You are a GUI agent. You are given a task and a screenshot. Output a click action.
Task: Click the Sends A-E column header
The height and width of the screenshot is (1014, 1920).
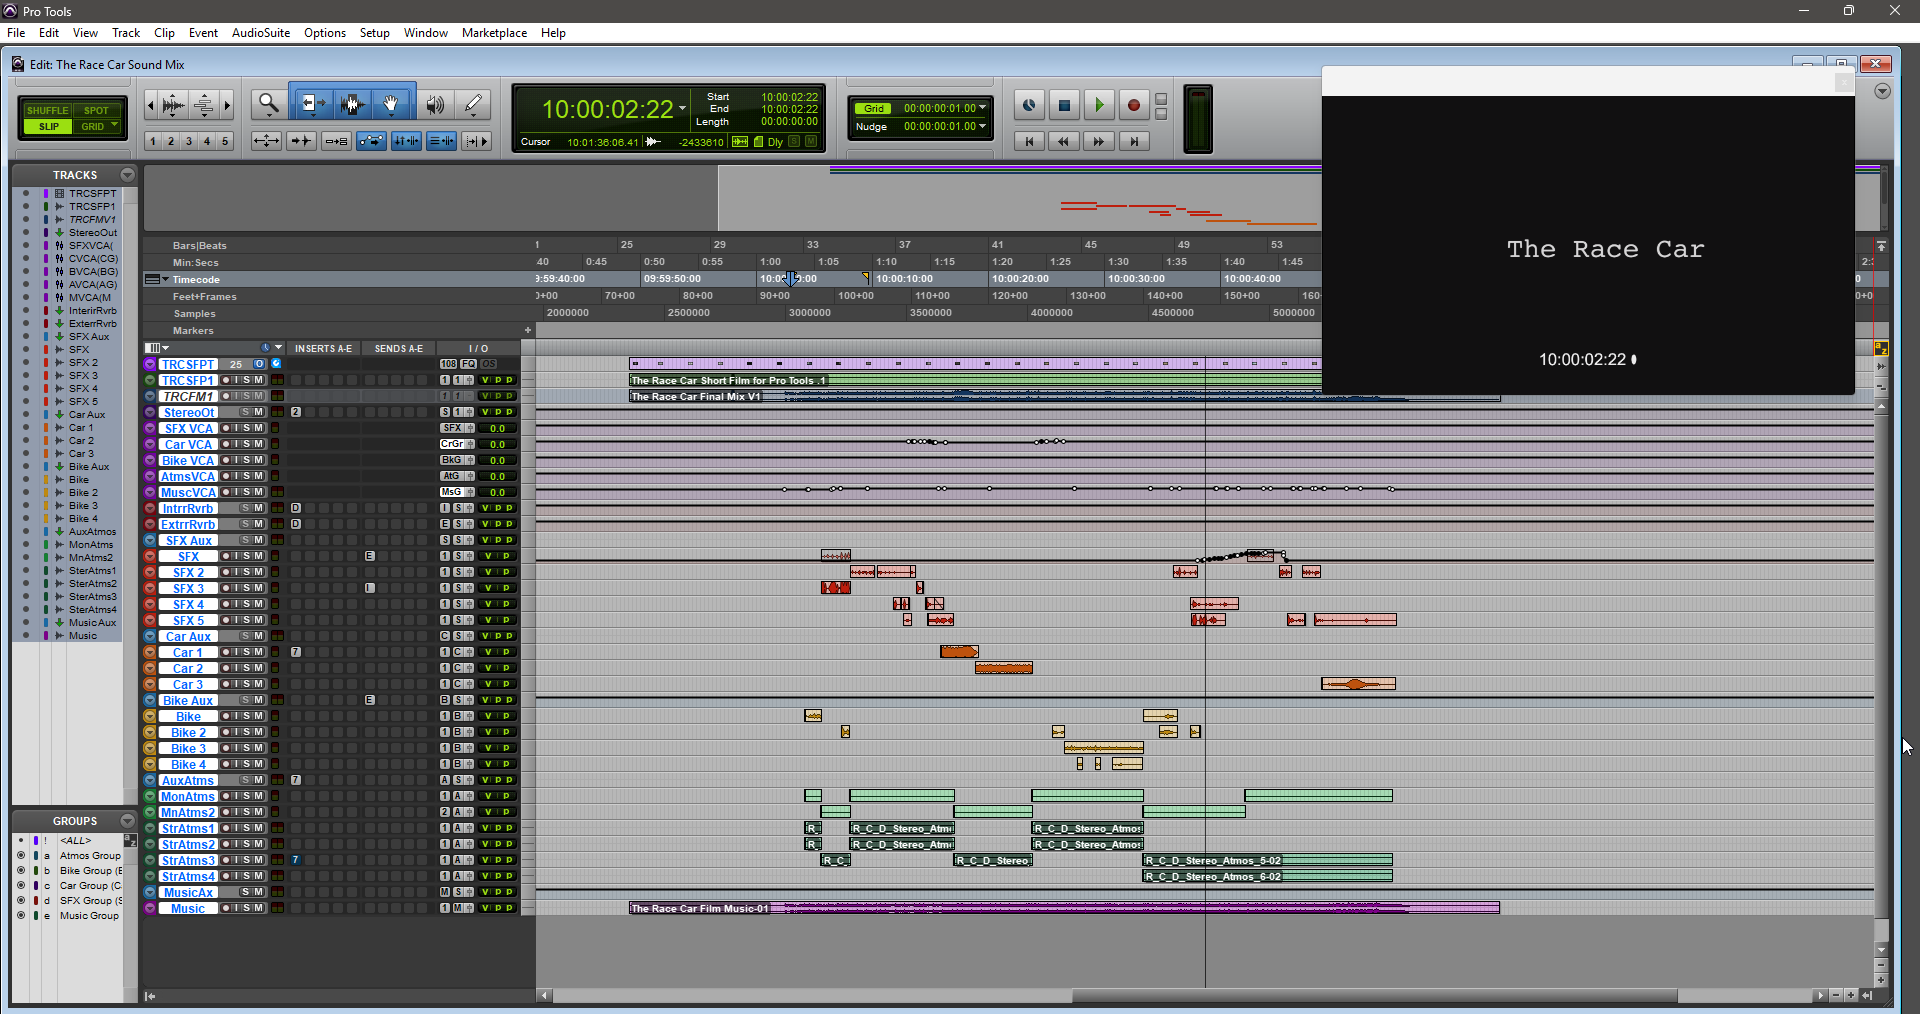point(398,349)
